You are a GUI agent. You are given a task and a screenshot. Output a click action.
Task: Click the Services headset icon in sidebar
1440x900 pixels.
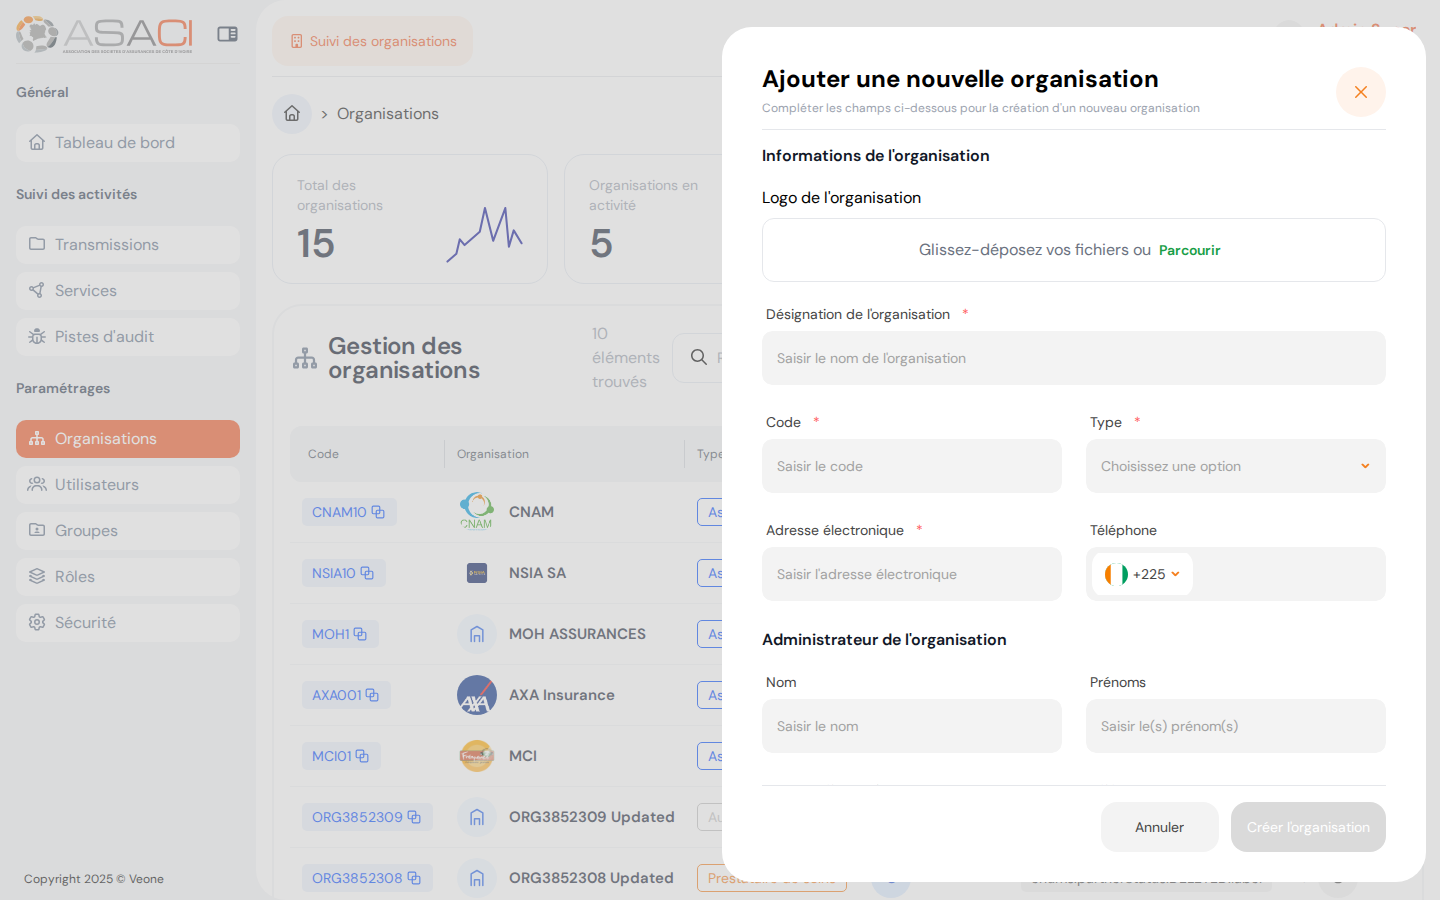click(35, 290)
